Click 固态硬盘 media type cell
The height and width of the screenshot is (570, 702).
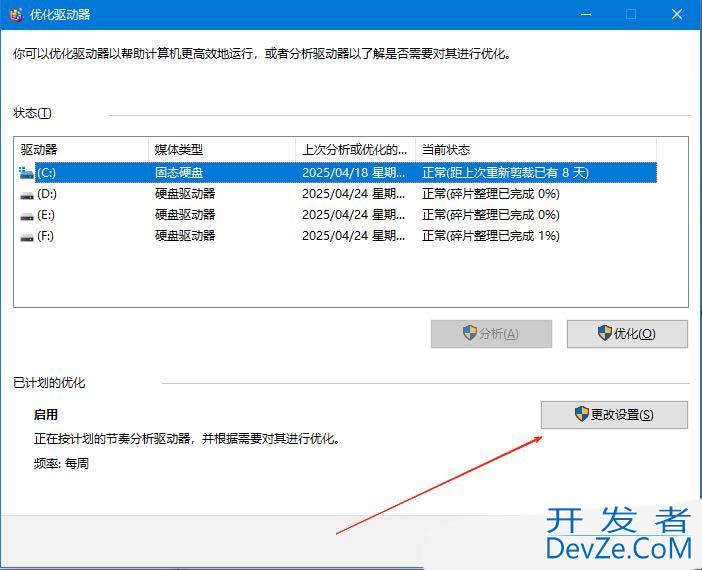pos(179,173)
